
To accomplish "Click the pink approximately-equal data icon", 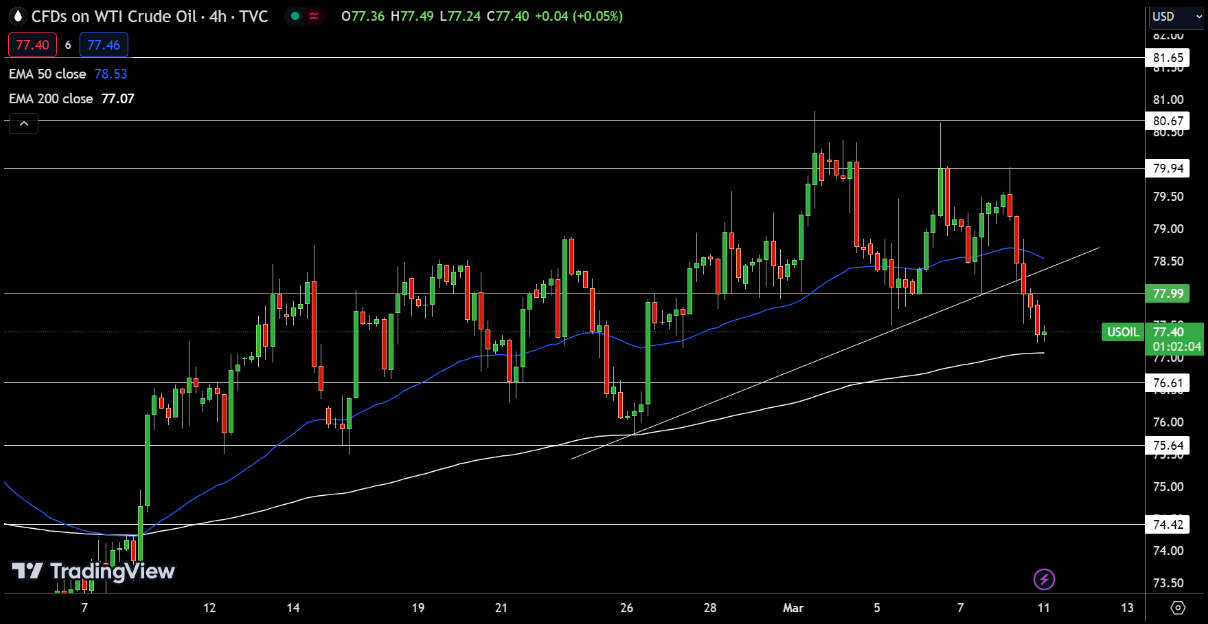I will point(314,17).
